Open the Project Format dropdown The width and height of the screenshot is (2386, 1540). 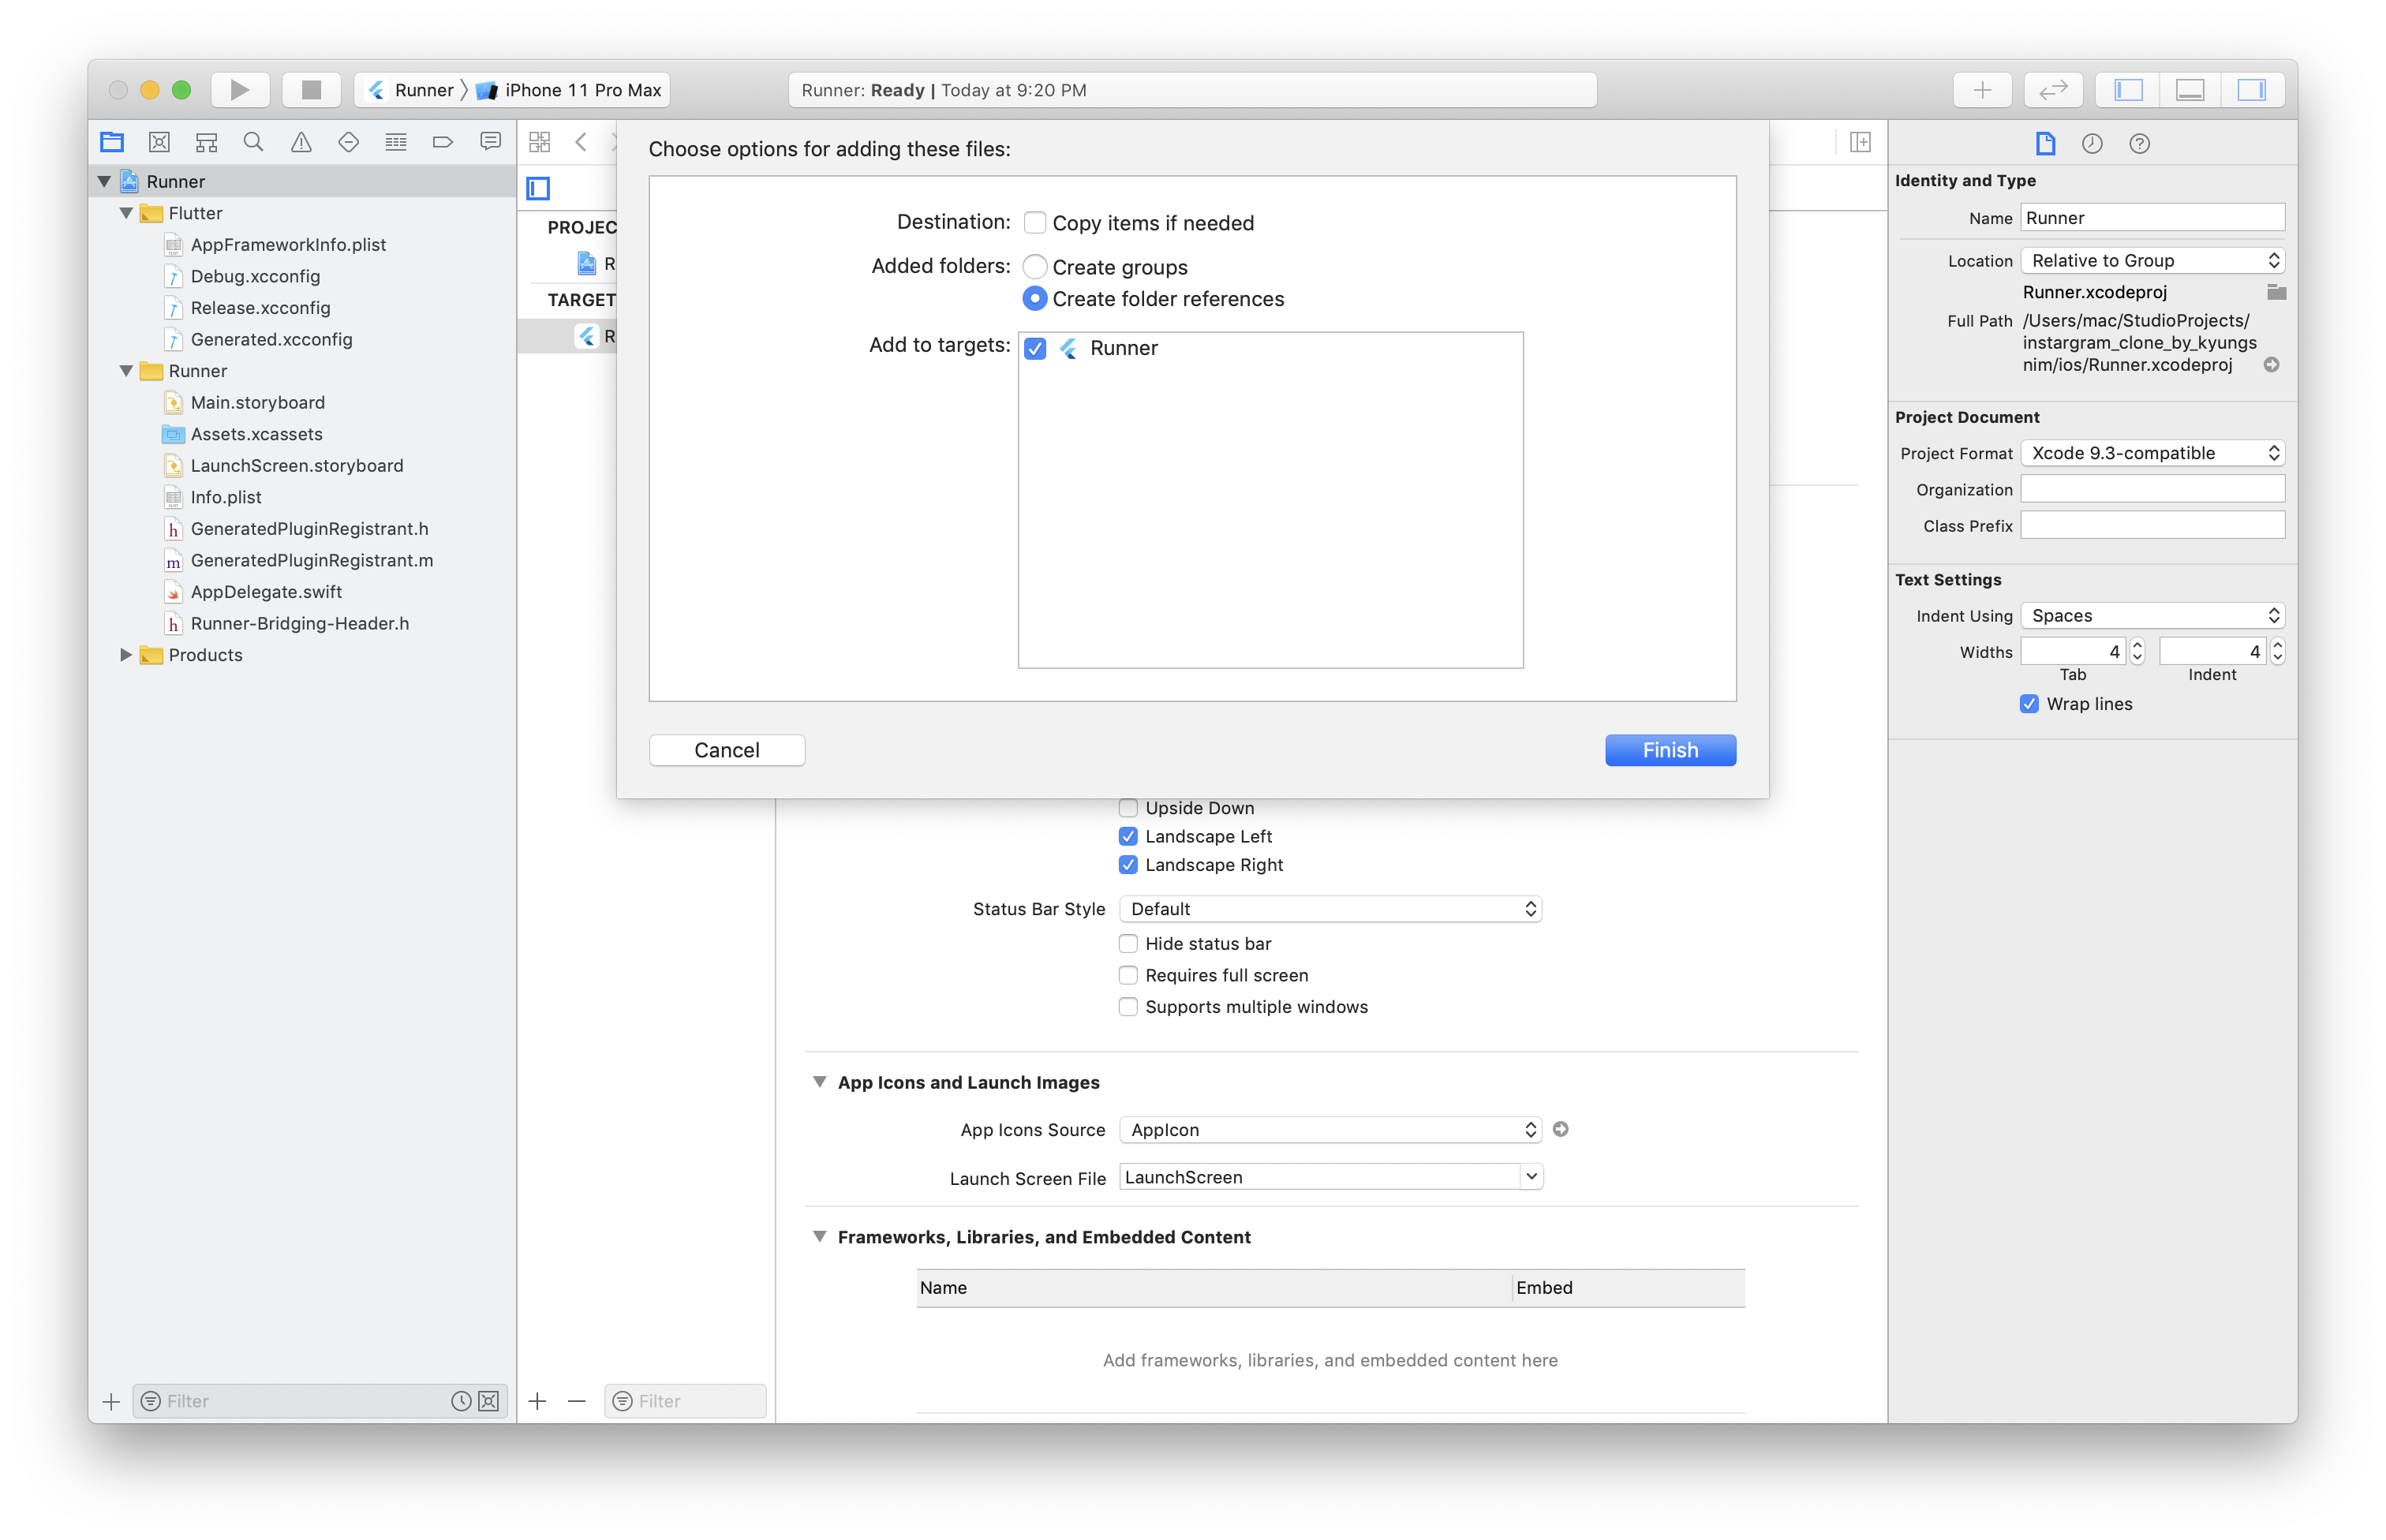[x=2152, y=453]
